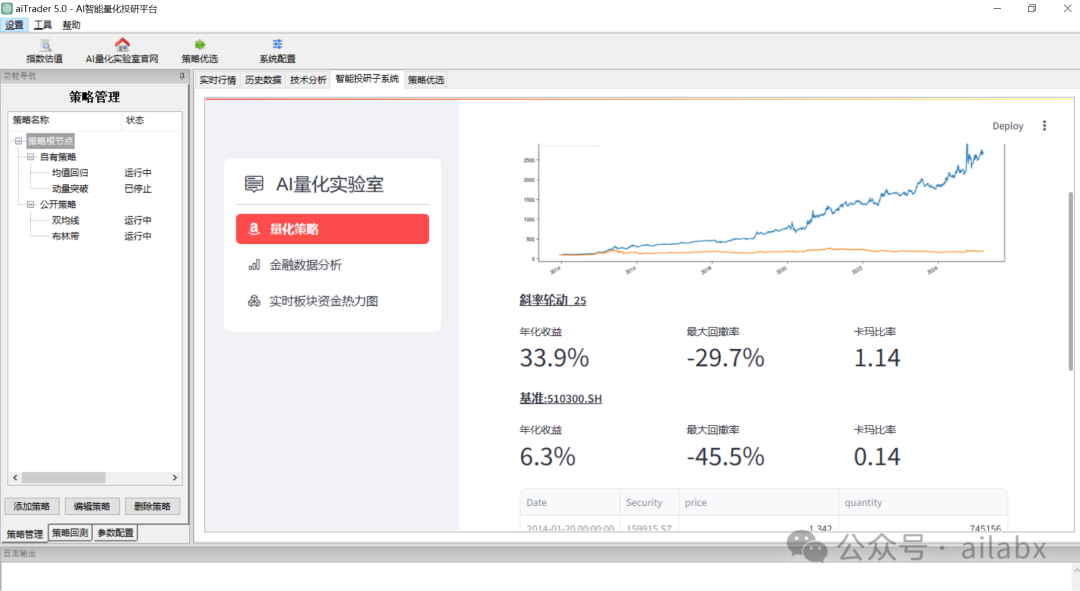This screenshot has height=591, width=1080.
Task: Open the 参数配置 bottom tab
Action: coord(116,532)
